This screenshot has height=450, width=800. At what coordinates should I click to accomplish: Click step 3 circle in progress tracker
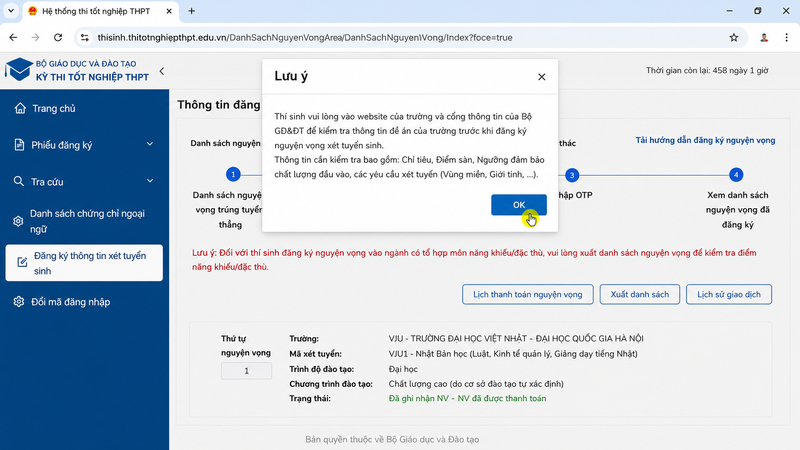[572, 175]
